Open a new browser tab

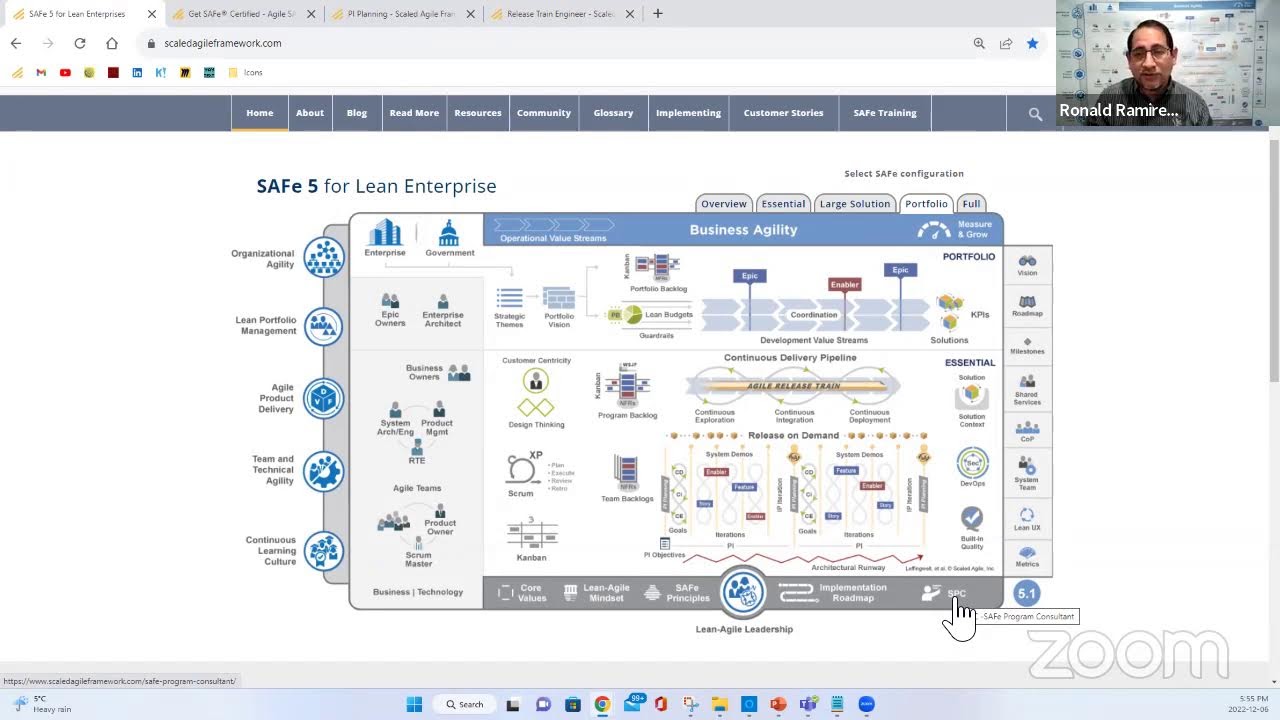click(657, 14)
